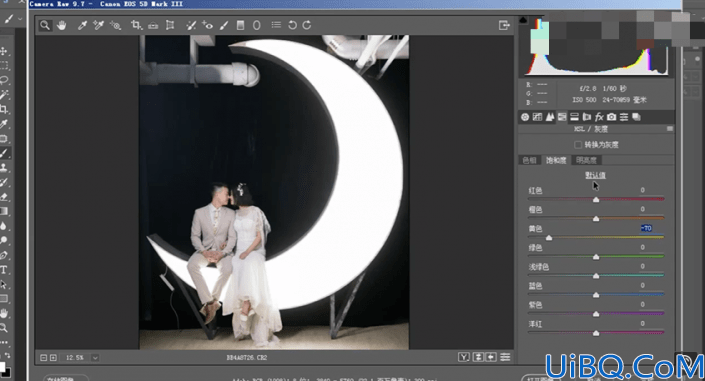Enable the 转换为灰度 checkbox

tap(578, 145)
